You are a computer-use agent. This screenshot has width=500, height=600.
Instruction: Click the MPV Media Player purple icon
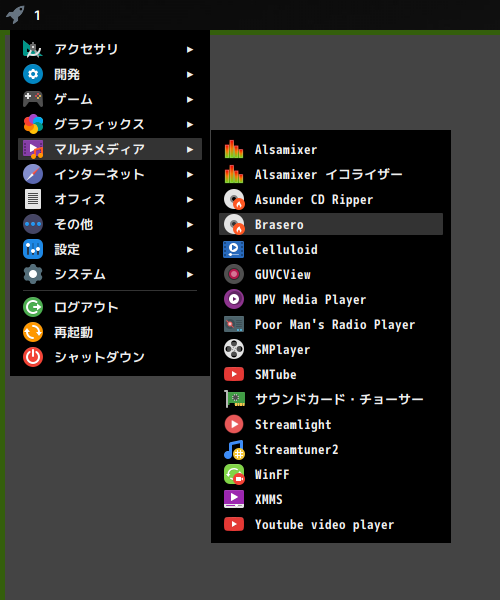coord(234,299)
